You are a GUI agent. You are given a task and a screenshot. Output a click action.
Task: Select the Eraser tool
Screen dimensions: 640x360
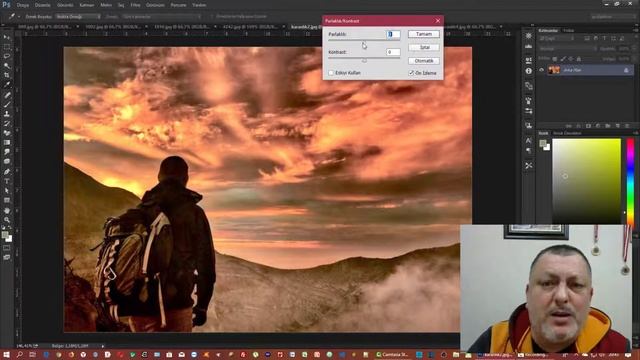(7, 133)
